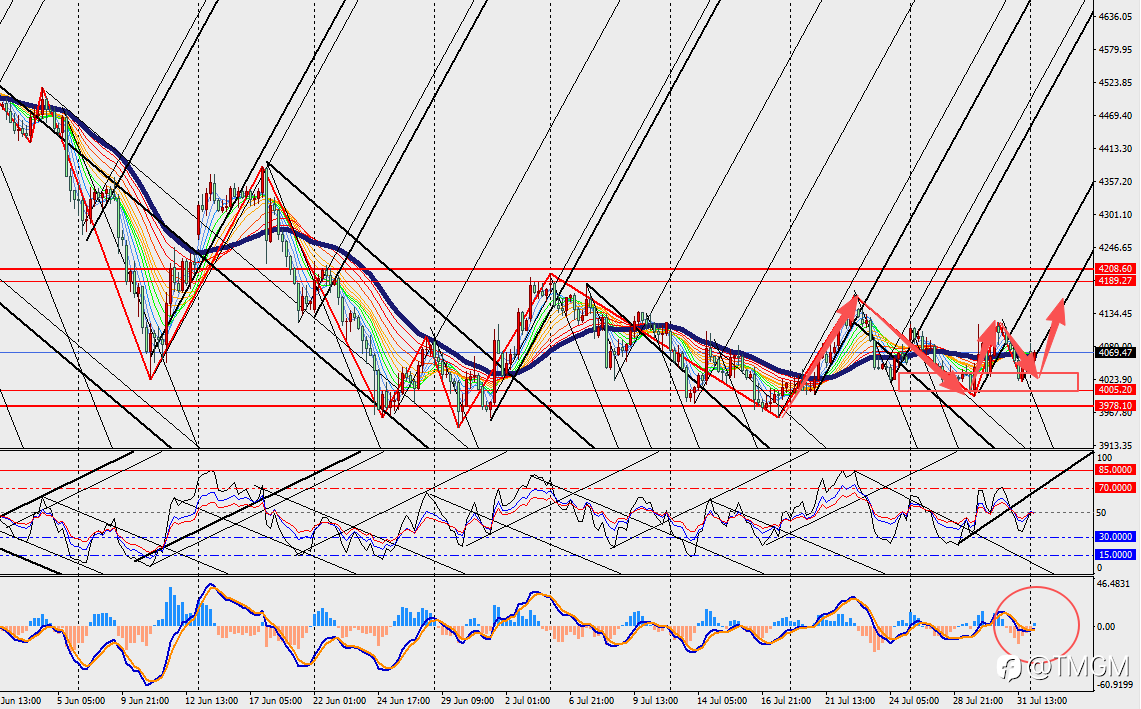Select the red 4208.60 resistance level tag
This screenshot has height=709, width=1141.
point(1115,269)
